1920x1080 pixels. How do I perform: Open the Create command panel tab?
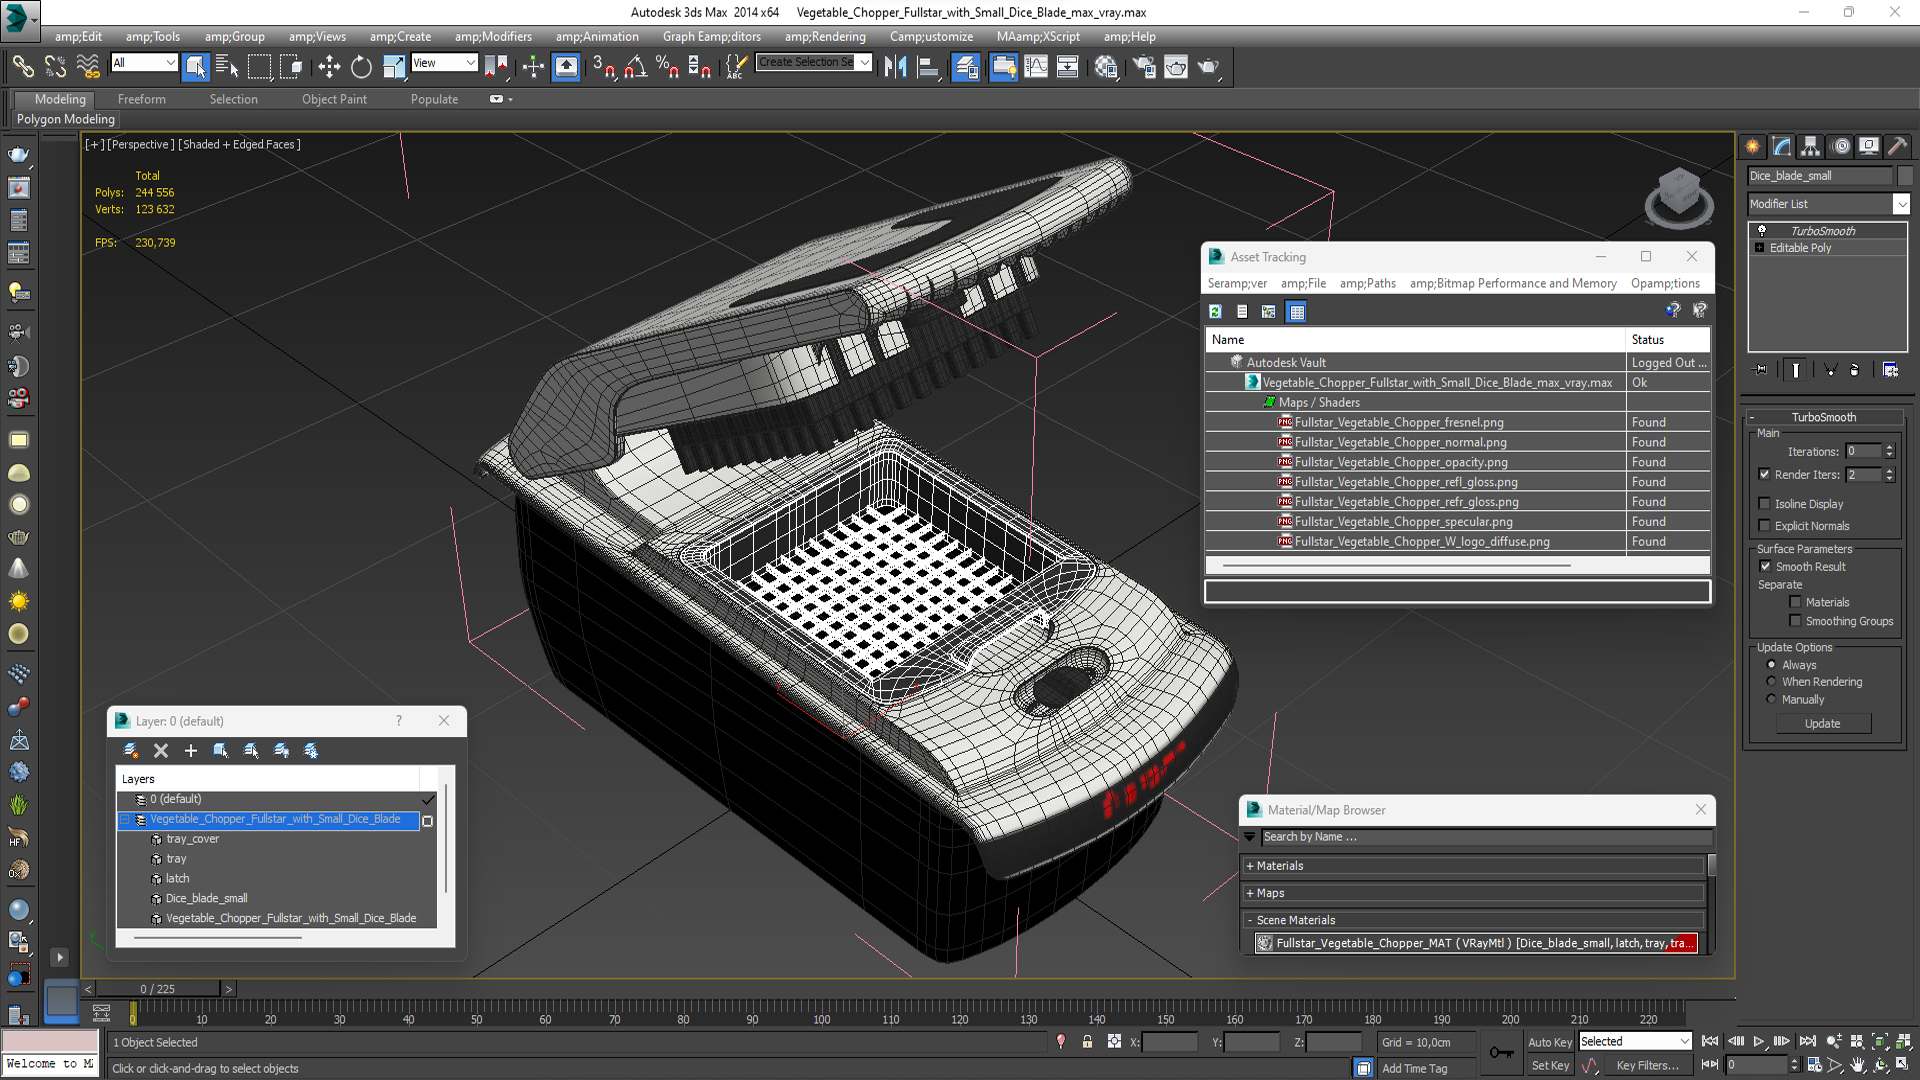coord(1753,146)
